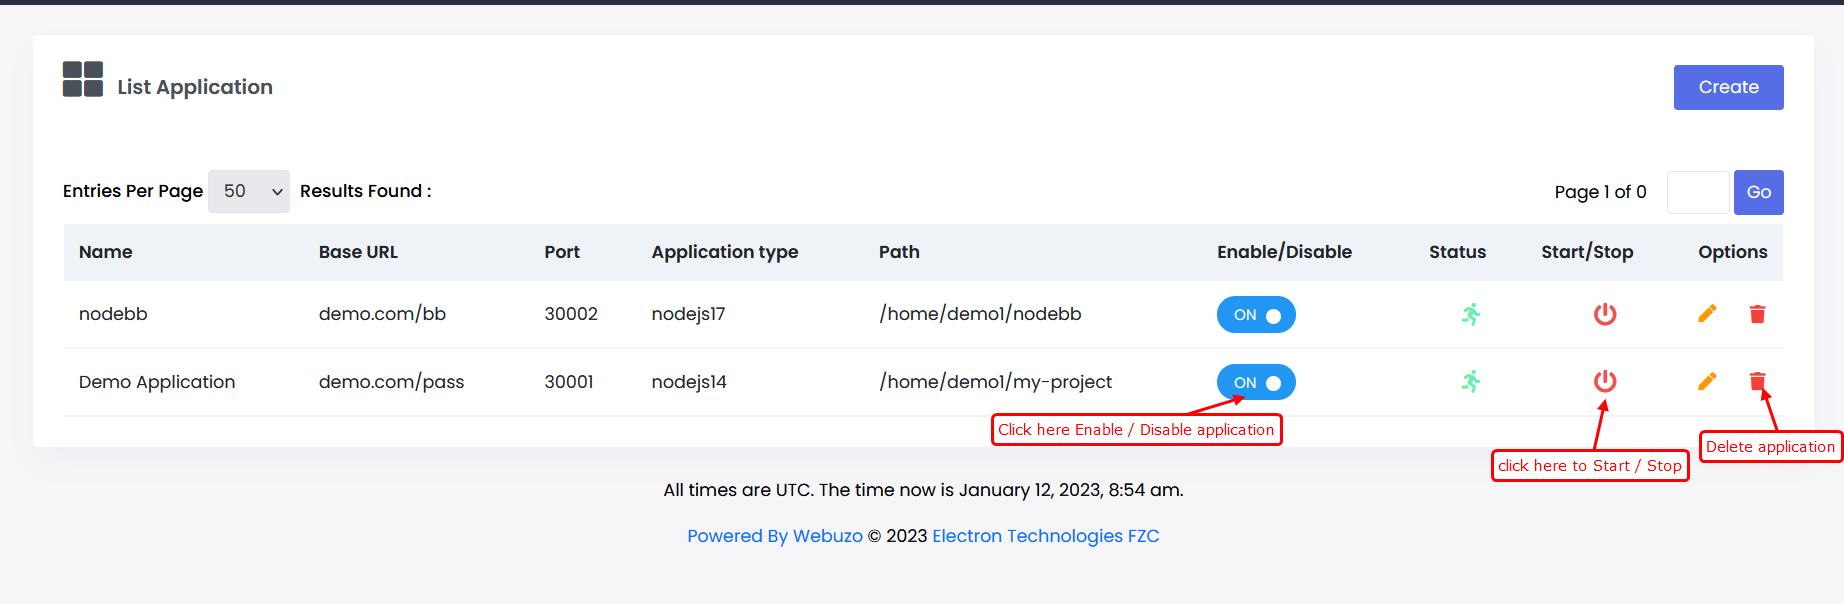Click the Name column header
The width and height of the screenshot is (1844, 604).
[106, 252]
